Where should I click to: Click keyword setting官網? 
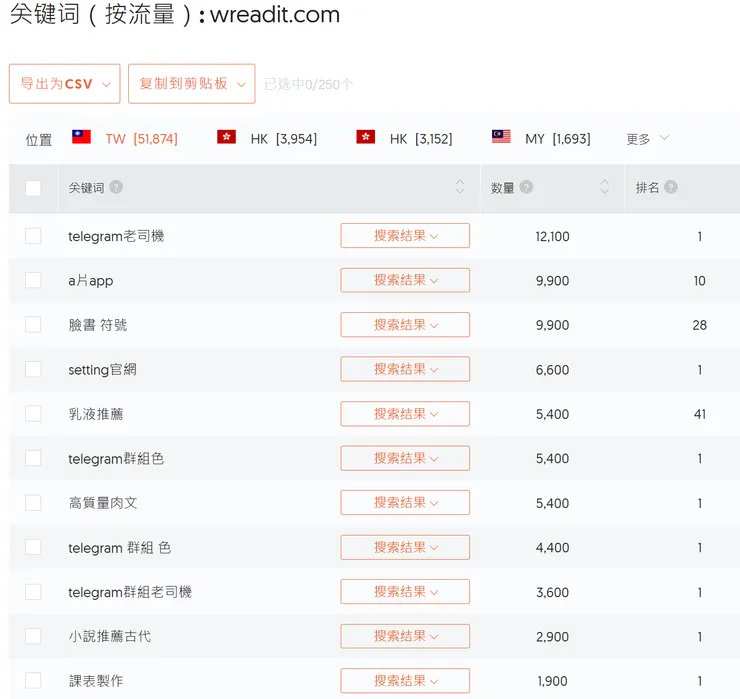[x=102, y=370]
